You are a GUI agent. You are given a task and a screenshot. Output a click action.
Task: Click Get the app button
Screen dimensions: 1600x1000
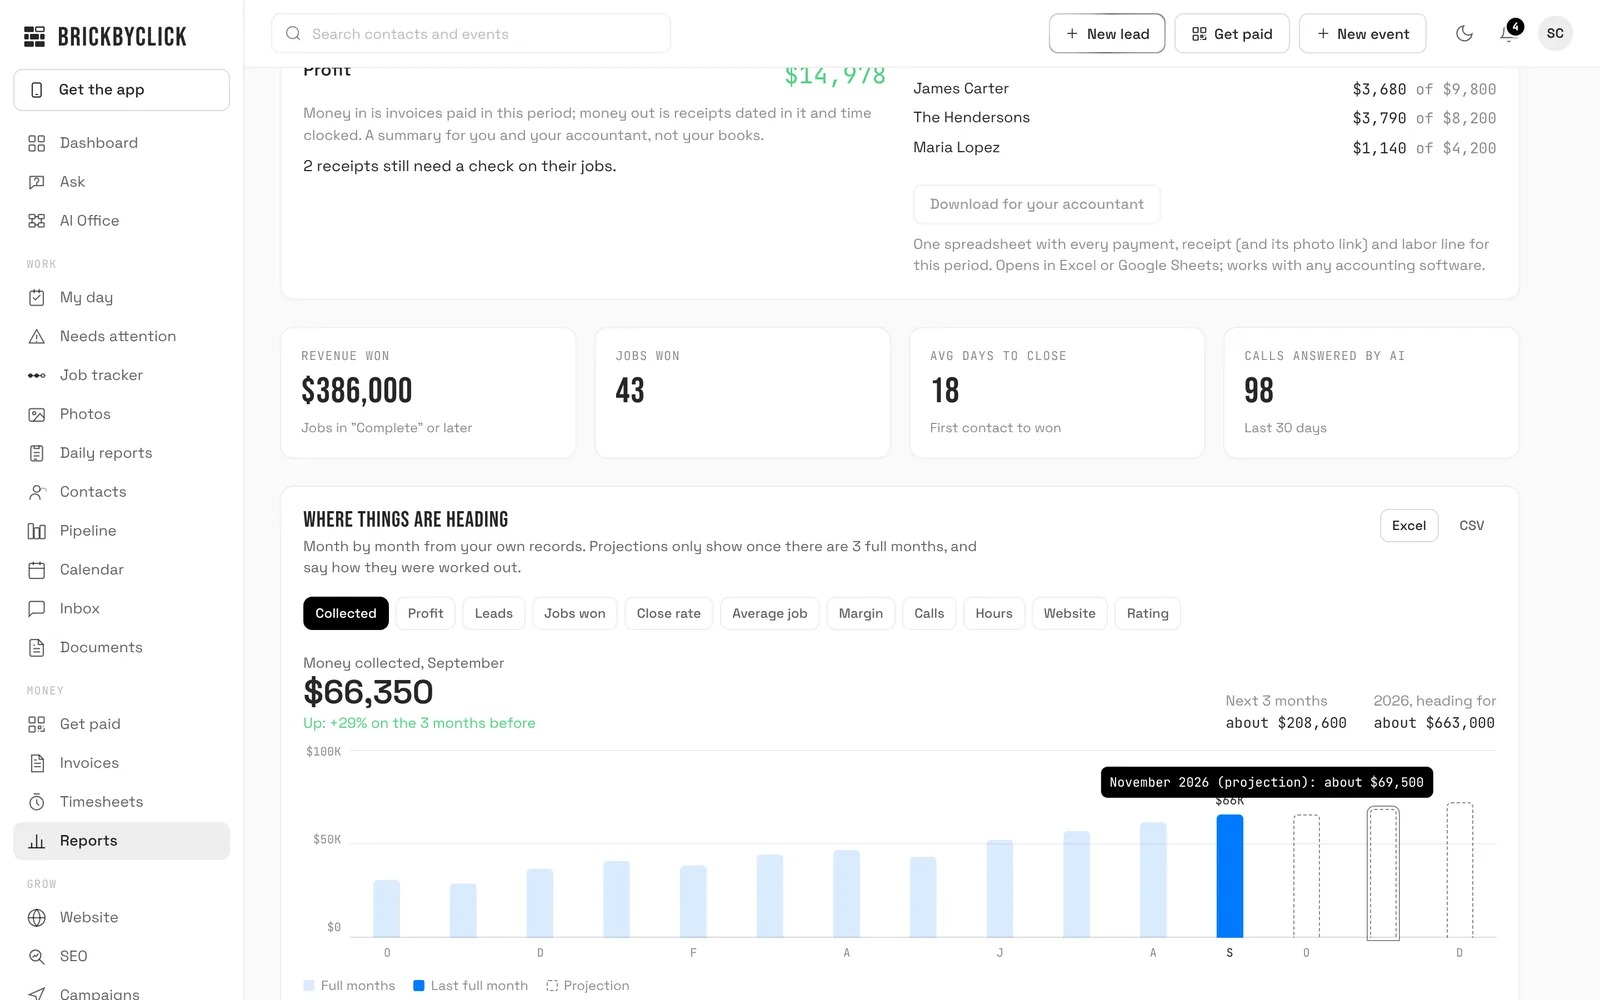[122, 90]
